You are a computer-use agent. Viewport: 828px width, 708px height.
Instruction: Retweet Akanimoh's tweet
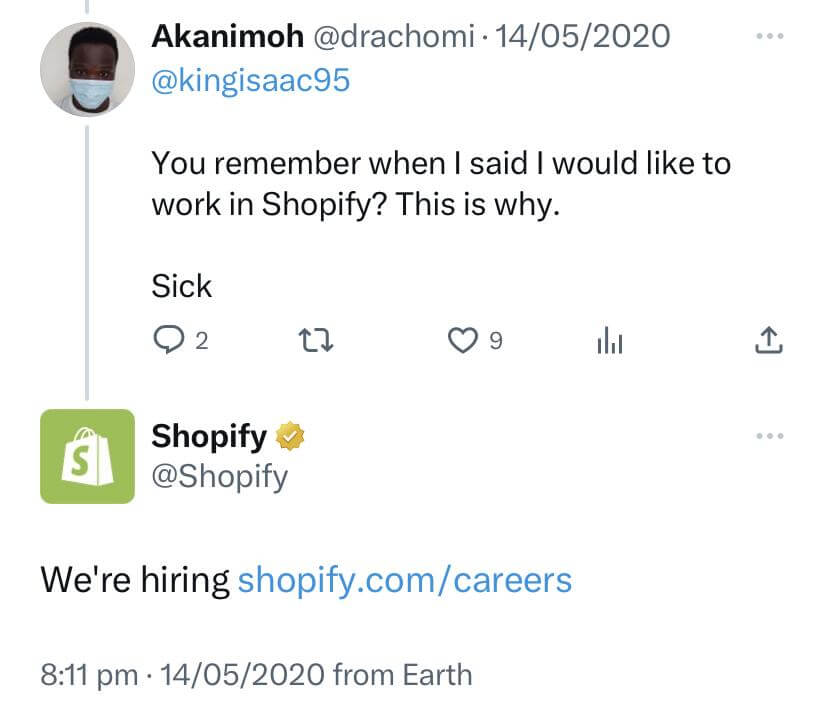316,342
